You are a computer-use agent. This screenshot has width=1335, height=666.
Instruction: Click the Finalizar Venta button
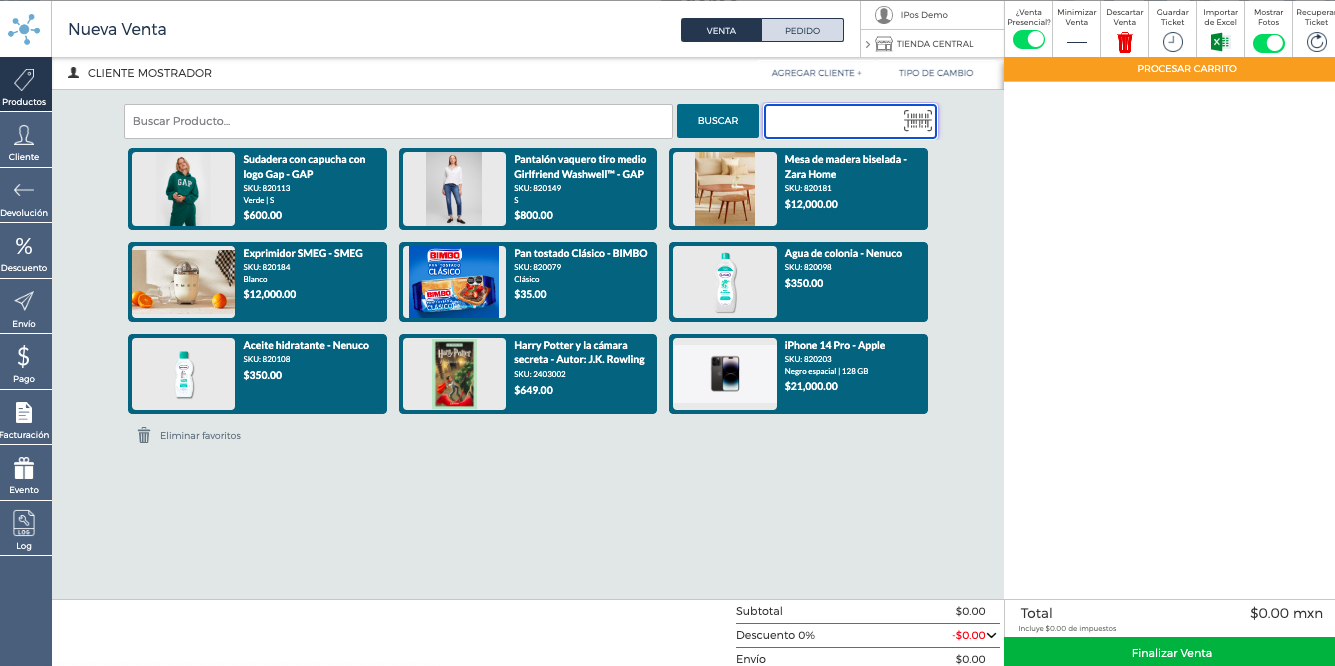coord(1170,652)
